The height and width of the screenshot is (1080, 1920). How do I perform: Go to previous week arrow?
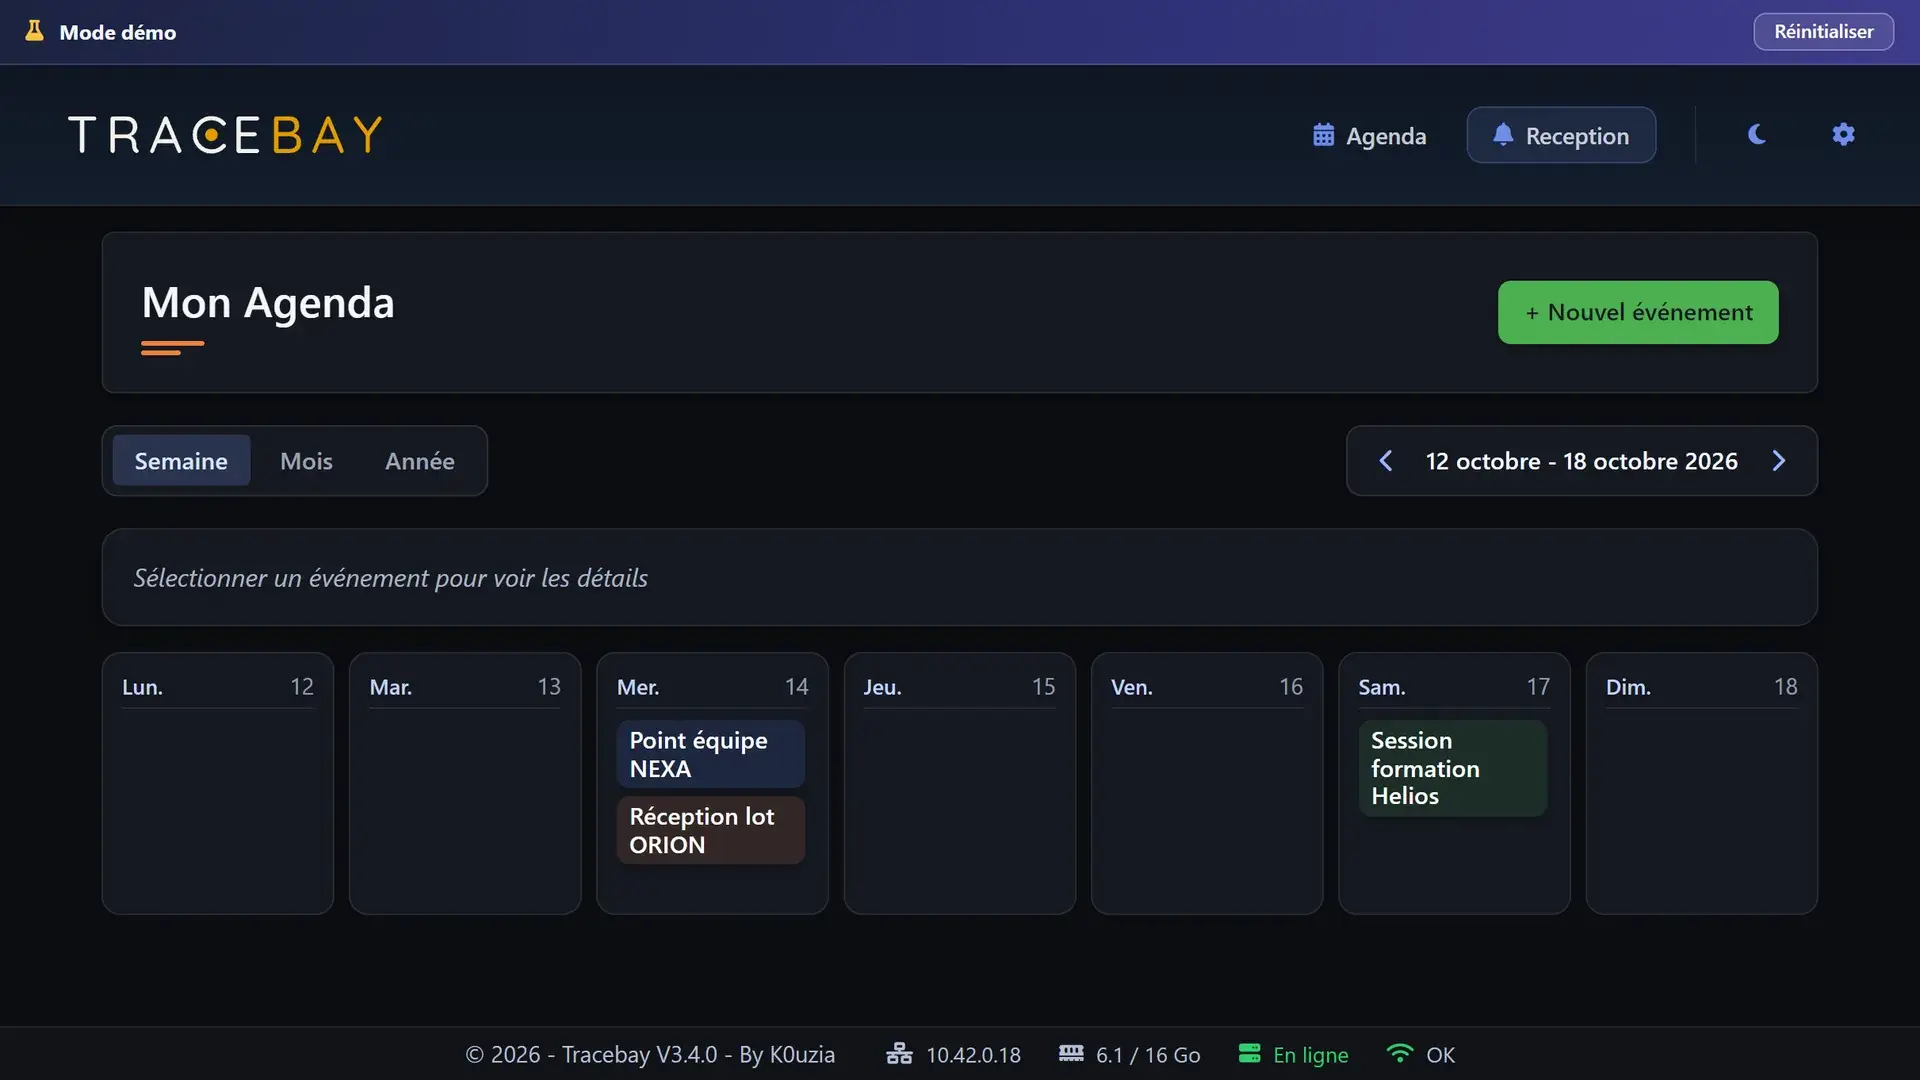pos(1385,461)
